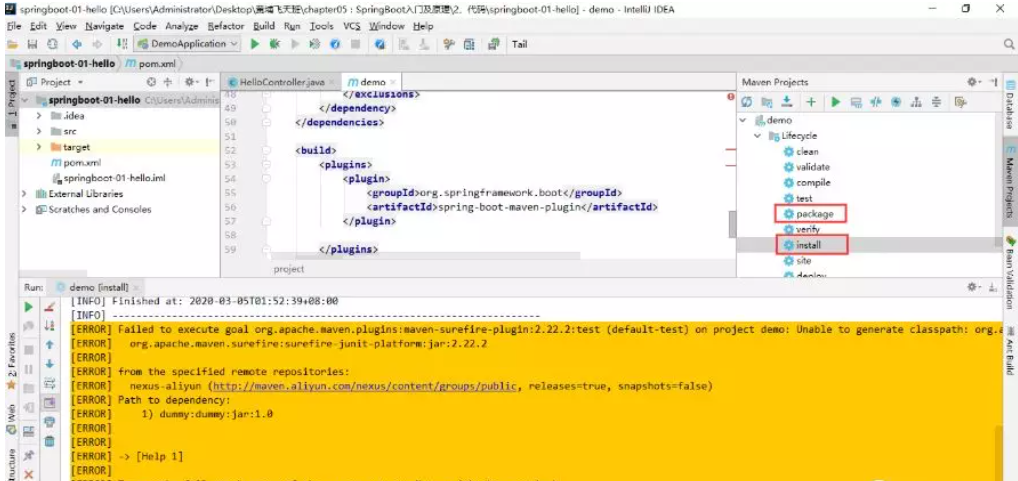Debug DemoApplication with the bug icon
The image size is (1018, 481).
275,44
